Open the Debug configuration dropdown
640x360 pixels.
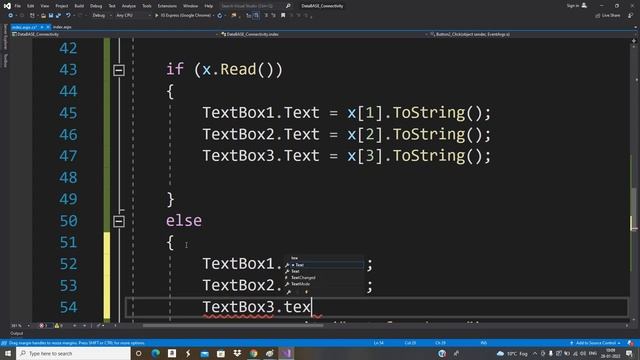pos(101,16)
